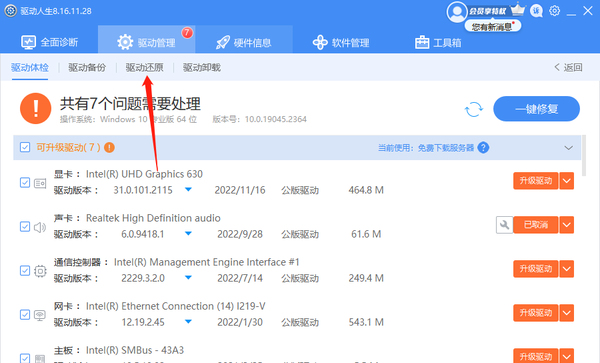Click 升级驱动 for Management Engine Interface
Screen dimensions: 600x363
pos(536,269)
